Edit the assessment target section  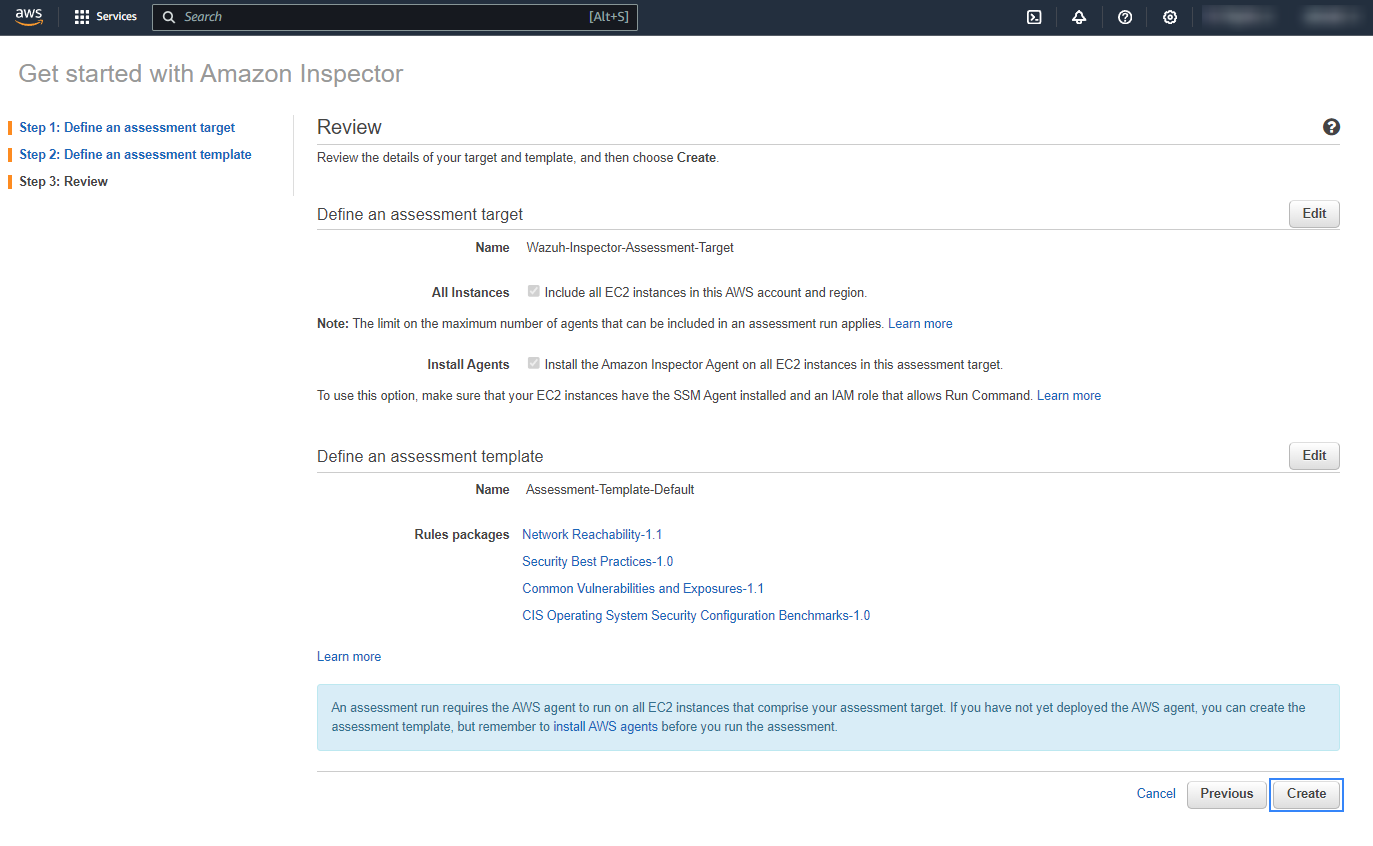click(x=1314, y=214)
